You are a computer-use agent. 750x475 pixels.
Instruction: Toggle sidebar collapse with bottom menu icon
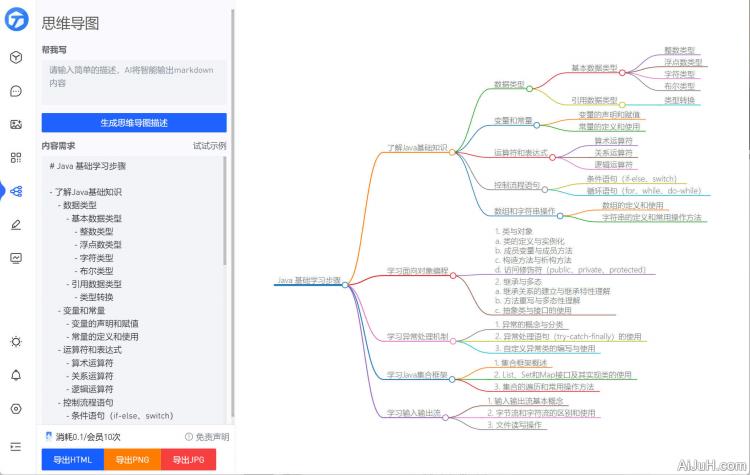(16, 446)
